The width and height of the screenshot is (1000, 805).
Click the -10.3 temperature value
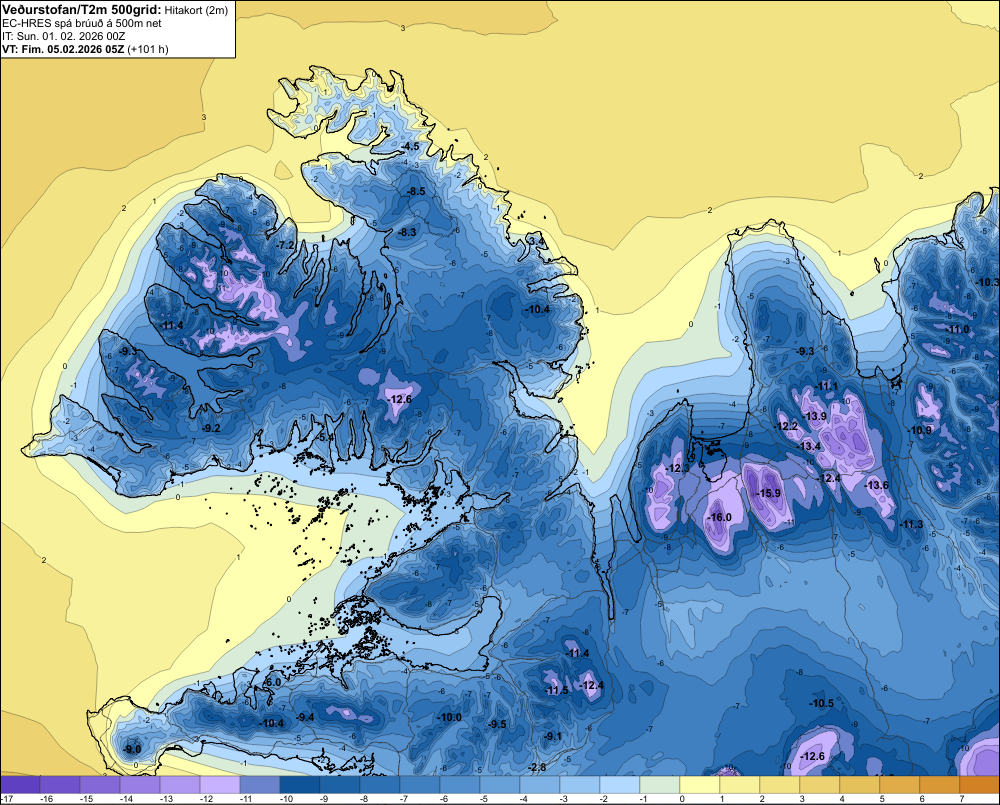989,283
